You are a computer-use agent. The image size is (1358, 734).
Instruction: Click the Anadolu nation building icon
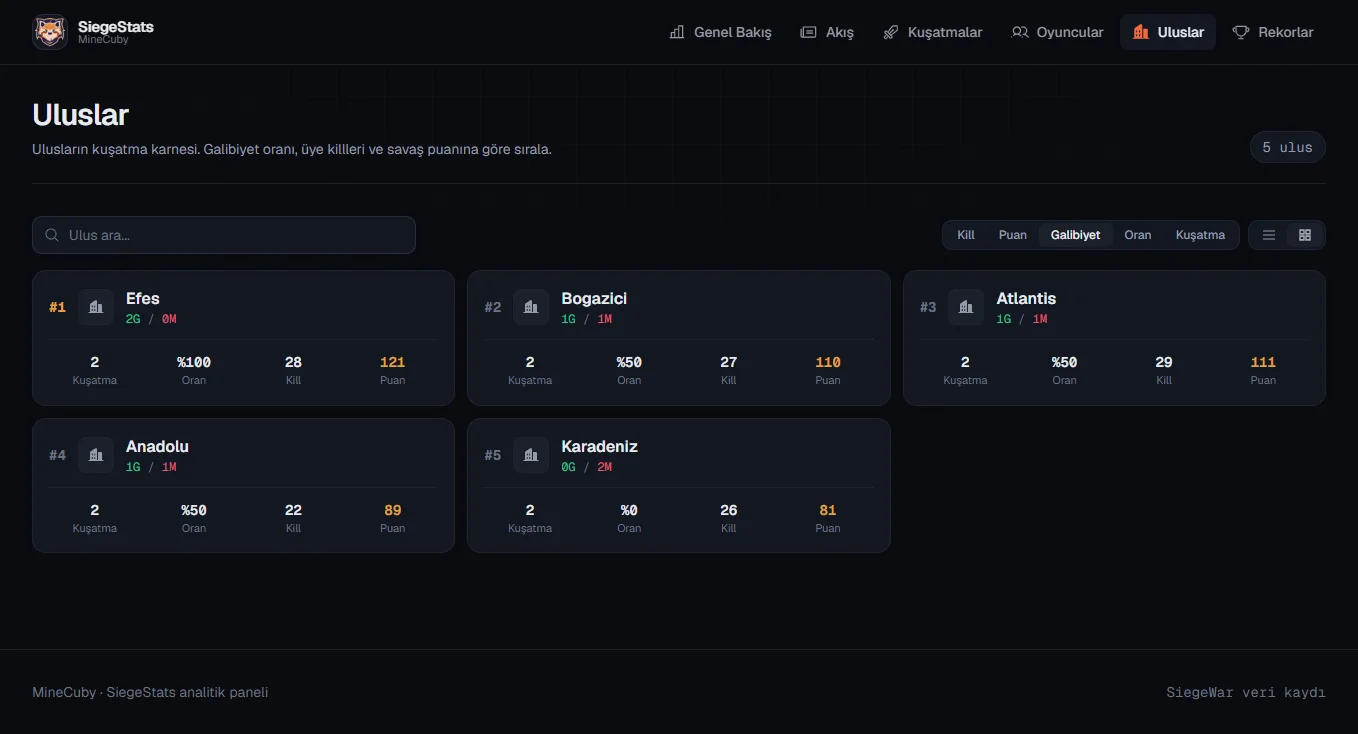coord(96,455)
